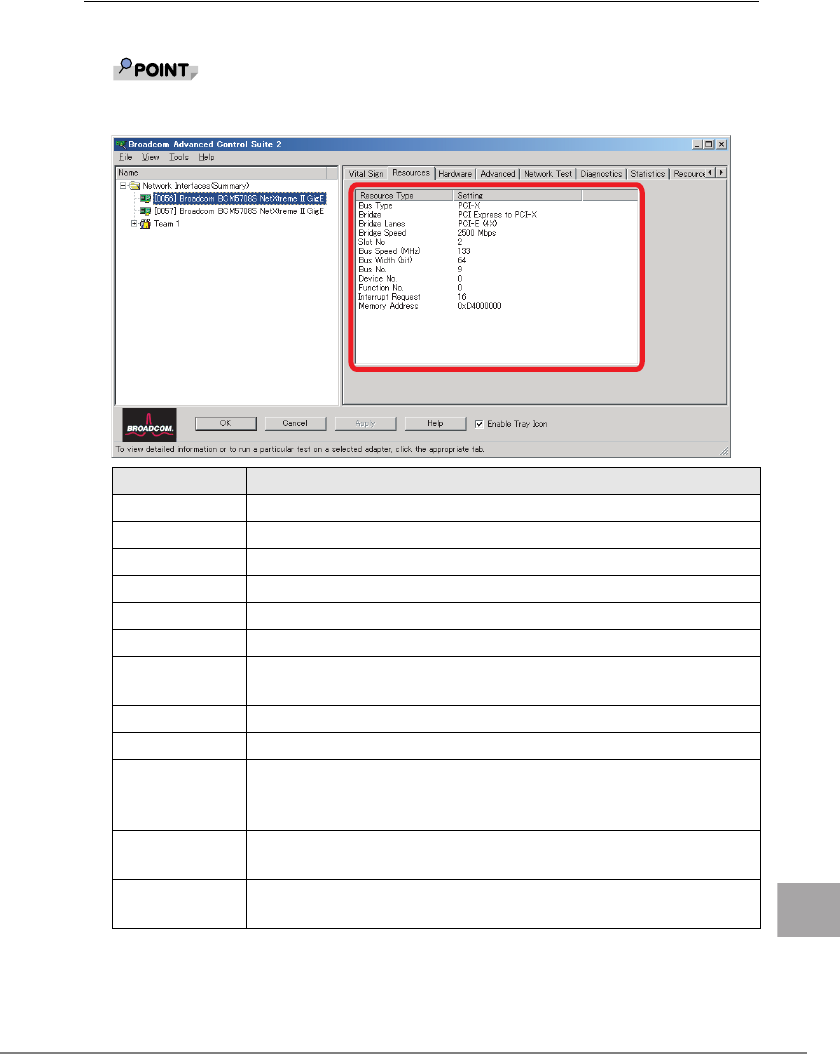Image resolution: width=840 pixels, height=1054 pixels.
Task: Select the Interrupt Request row
Action: [497, 296]
